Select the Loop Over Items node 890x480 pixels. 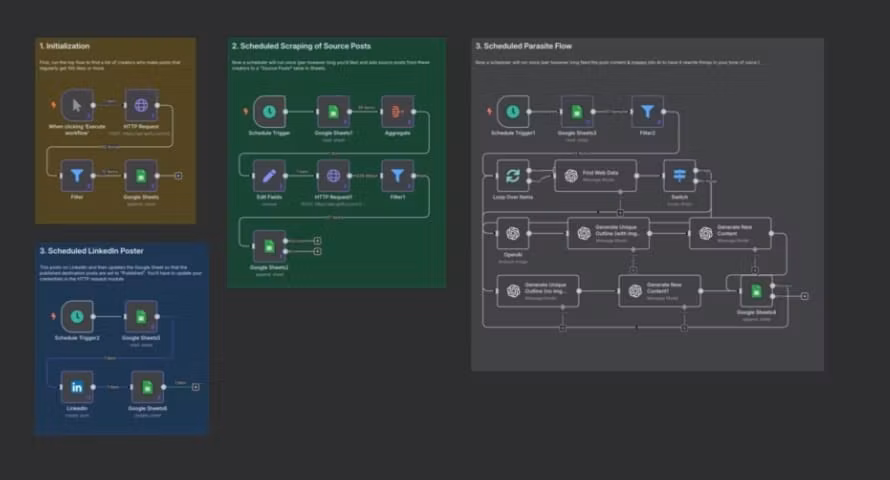click(512, 175)
